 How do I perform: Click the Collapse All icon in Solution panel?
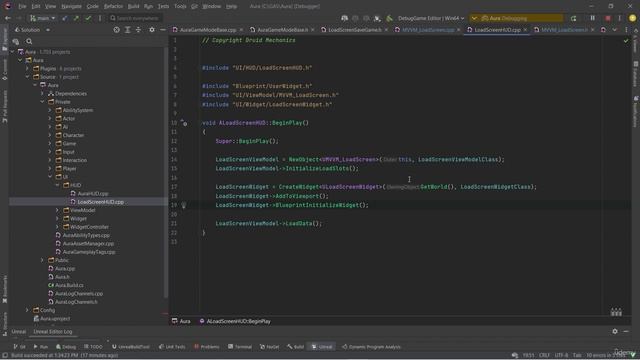(x=138, y=30)
